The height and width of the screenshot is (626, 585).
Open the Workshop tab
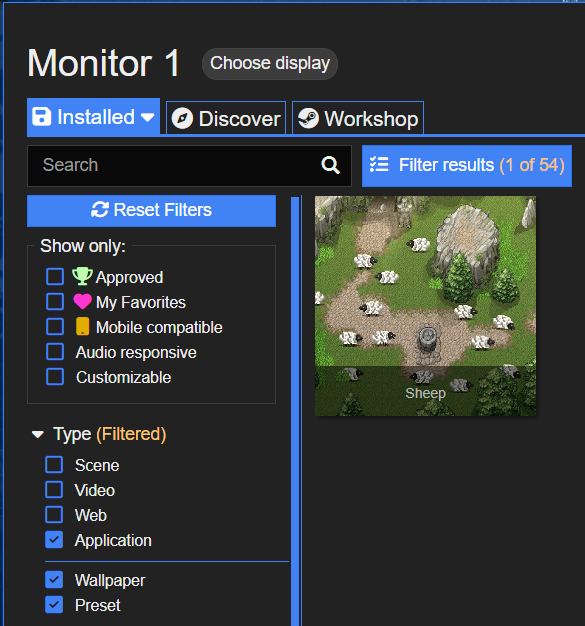click(358, 119)
